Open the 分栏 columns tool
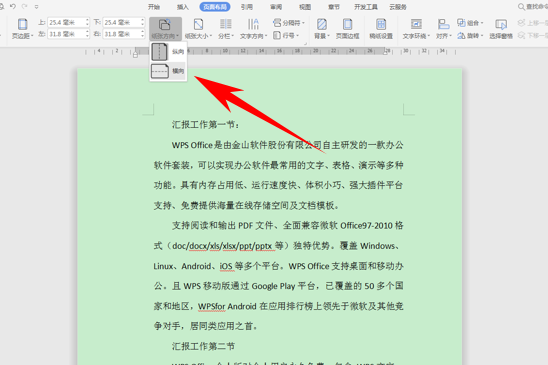Viewport: 548px width, 365px height. [225, 29]
